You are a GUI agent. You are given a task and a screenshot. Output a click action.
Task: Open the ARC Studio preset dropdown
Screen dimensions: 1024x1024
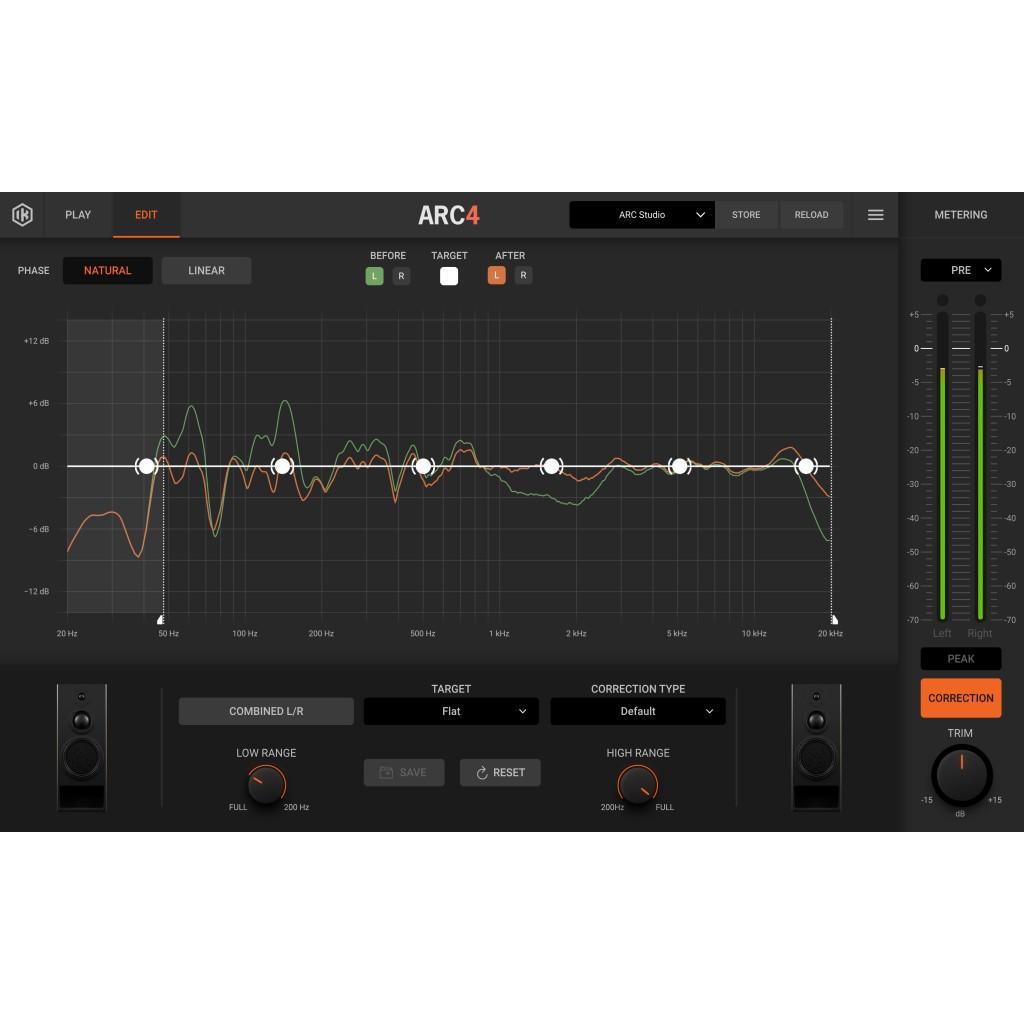[642, 215]
